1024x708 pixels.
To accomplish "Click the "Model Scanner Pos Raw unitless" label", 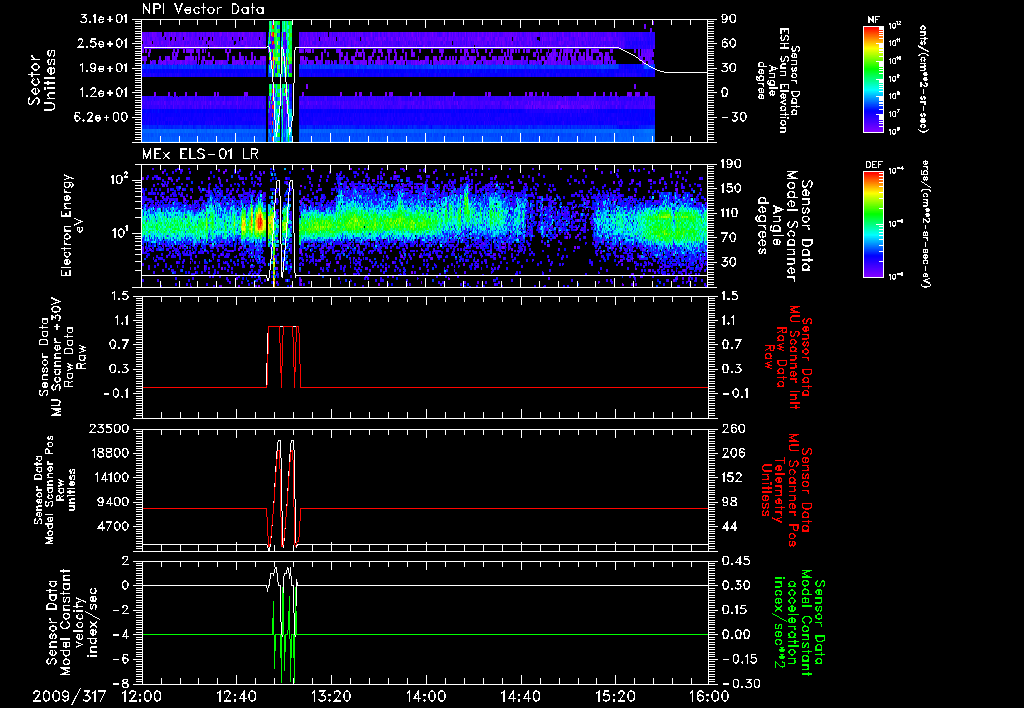I will [55, 490].
